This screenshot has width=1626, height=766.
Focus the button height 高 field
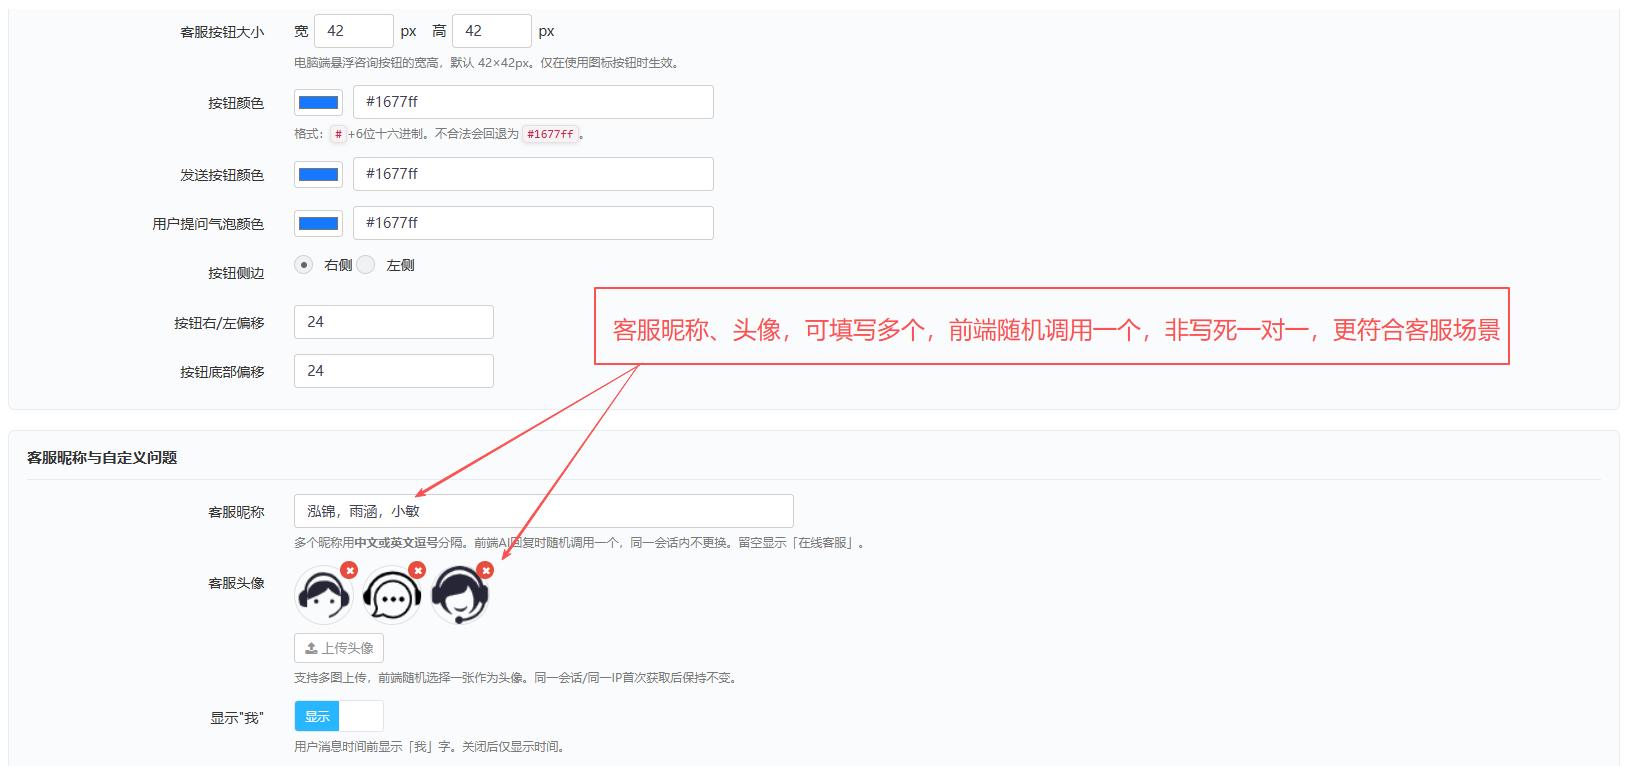[x=492, y=31]
